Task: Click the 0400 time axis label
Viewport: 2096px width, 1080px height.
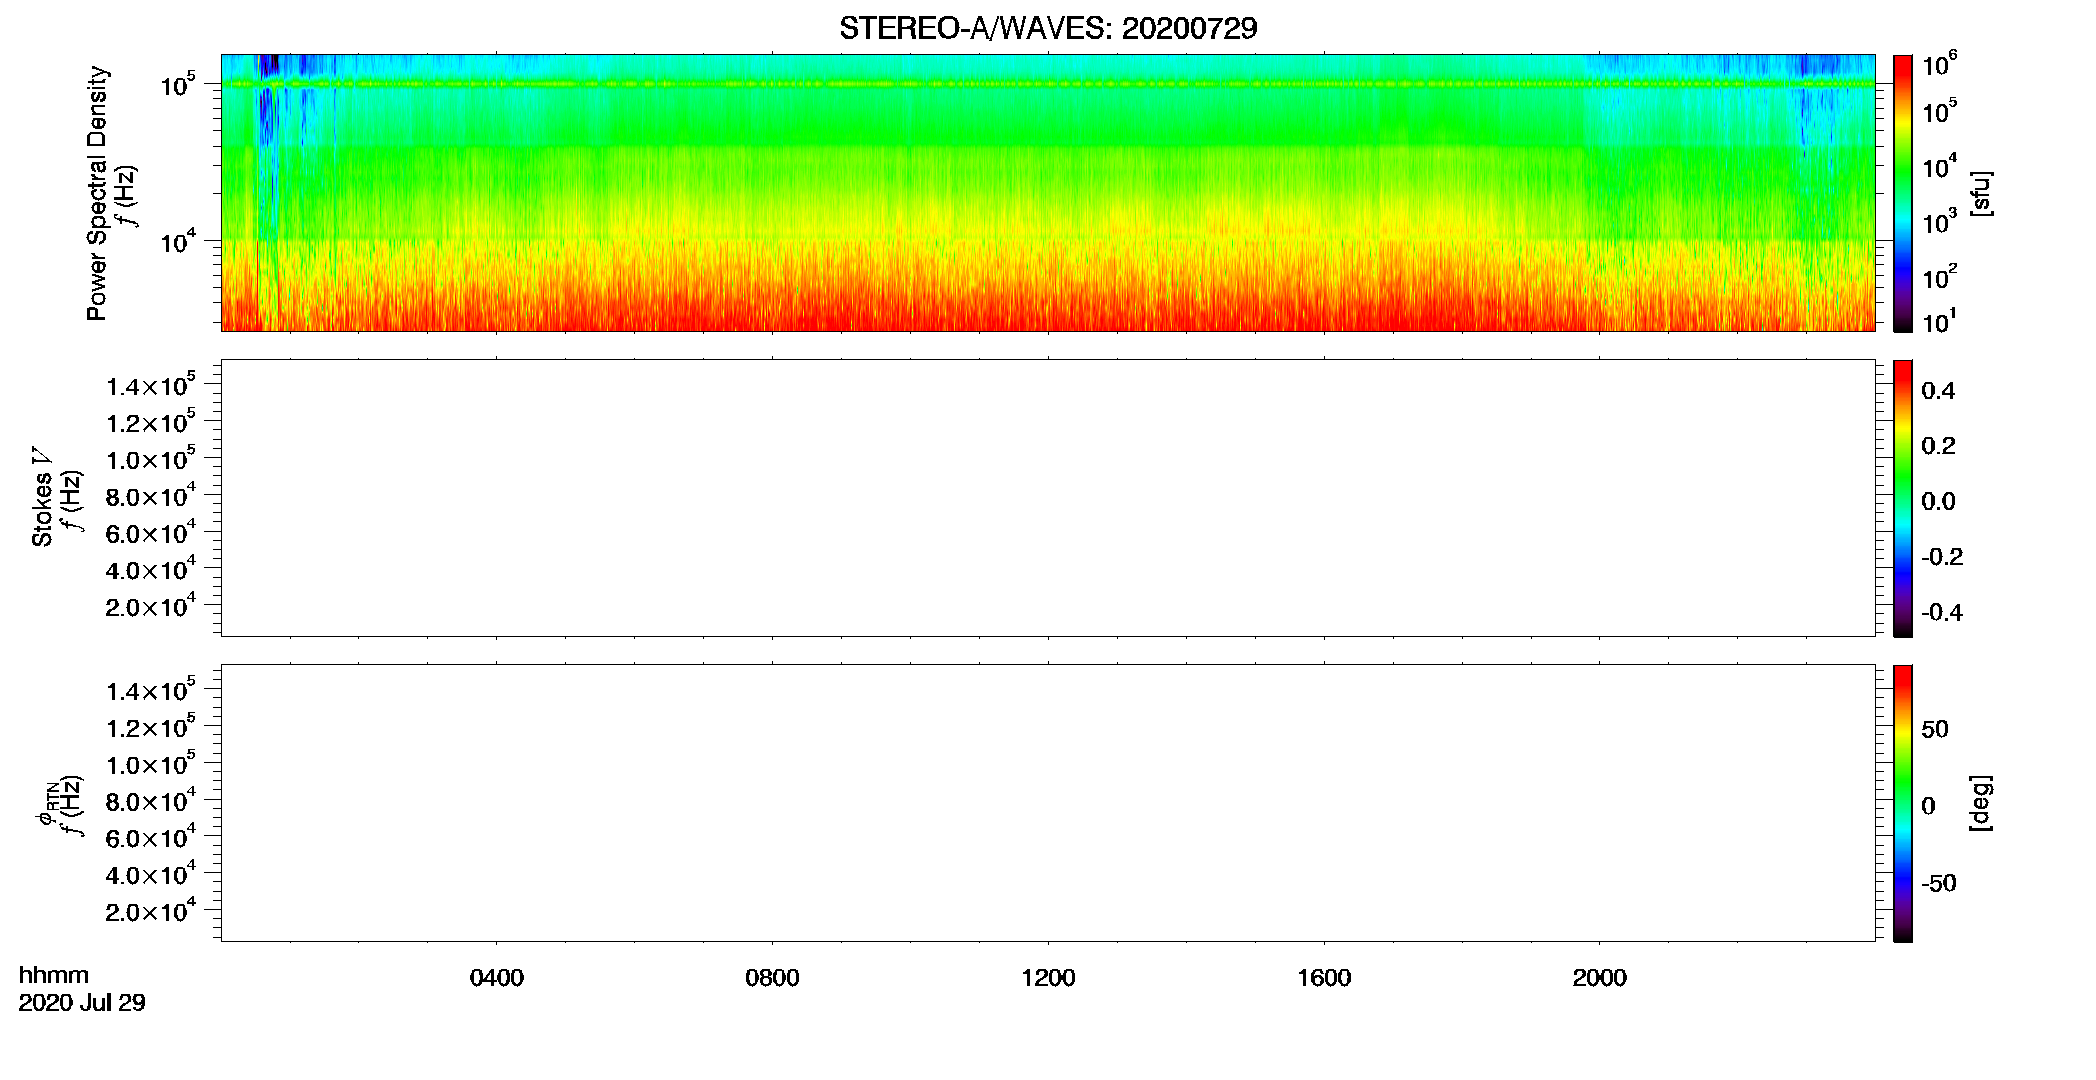Action: pyautogui.click(x=497, y=978)
